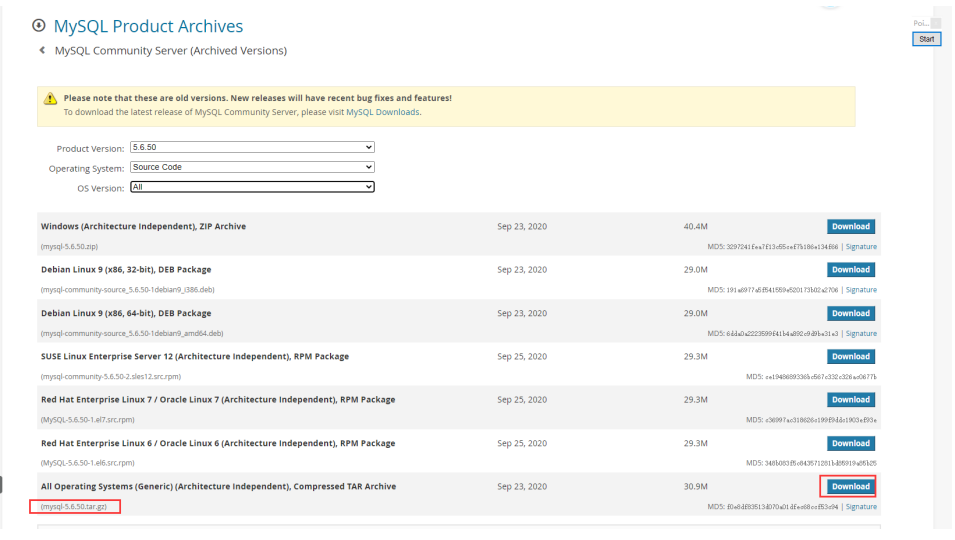Screen dimensions: 955x540
Task: Click the download circle icon beside MySQL Product Archives
Action: click(x=39, y=26)
